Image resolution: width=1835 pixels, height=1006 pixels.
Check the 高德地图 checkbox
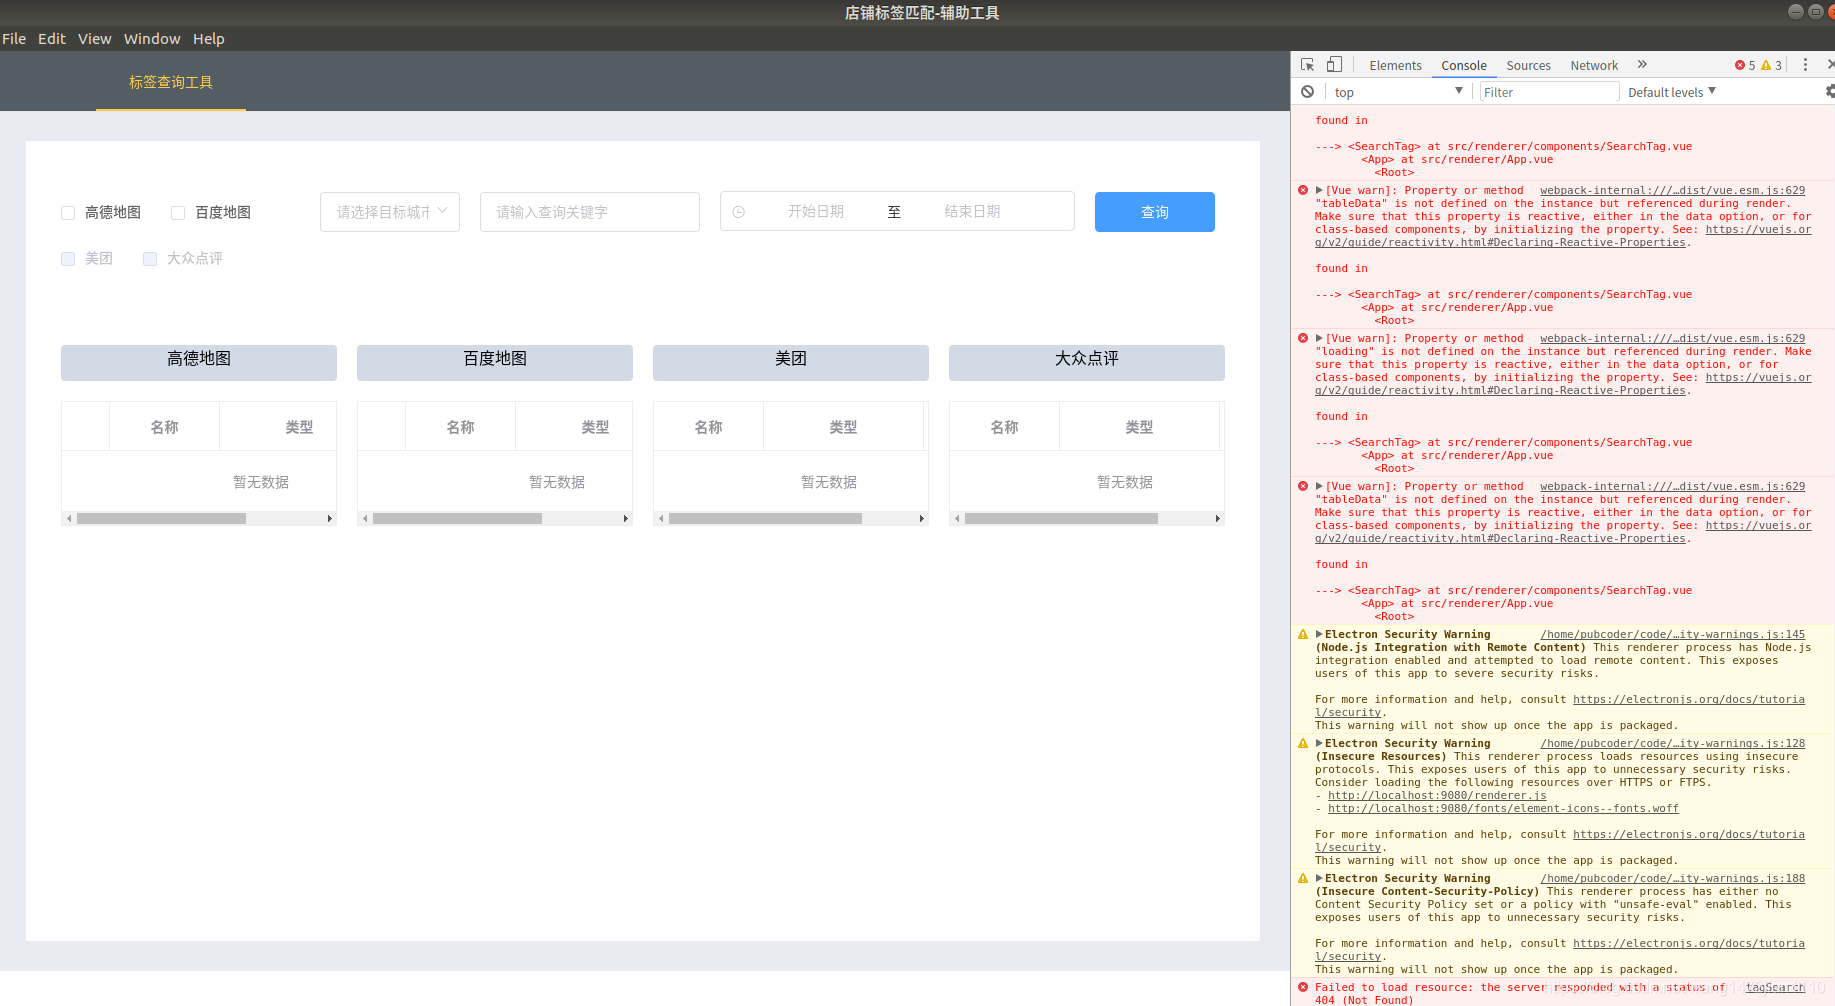pos(68,213)
